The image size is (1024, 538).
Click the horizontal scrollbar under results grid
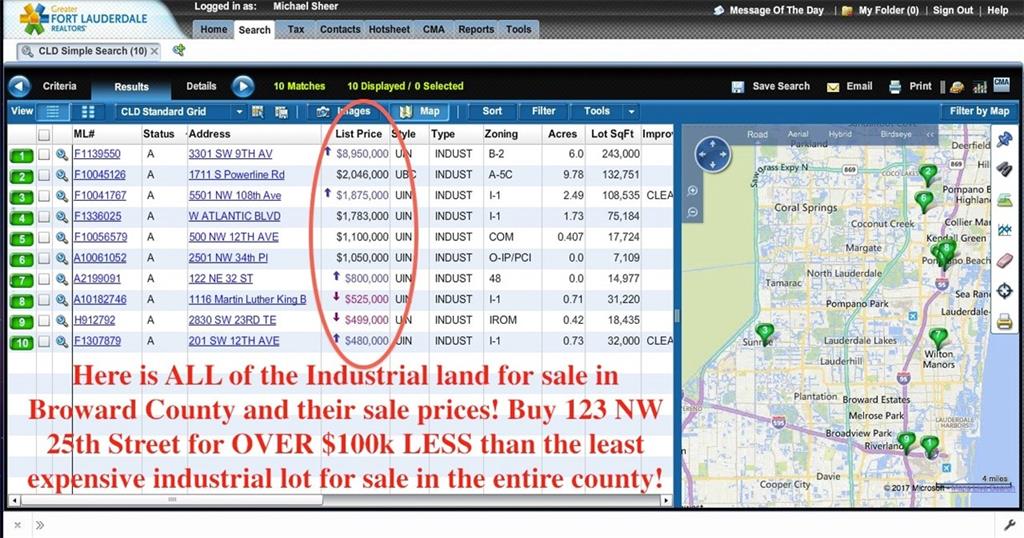[x=172, y=499]
